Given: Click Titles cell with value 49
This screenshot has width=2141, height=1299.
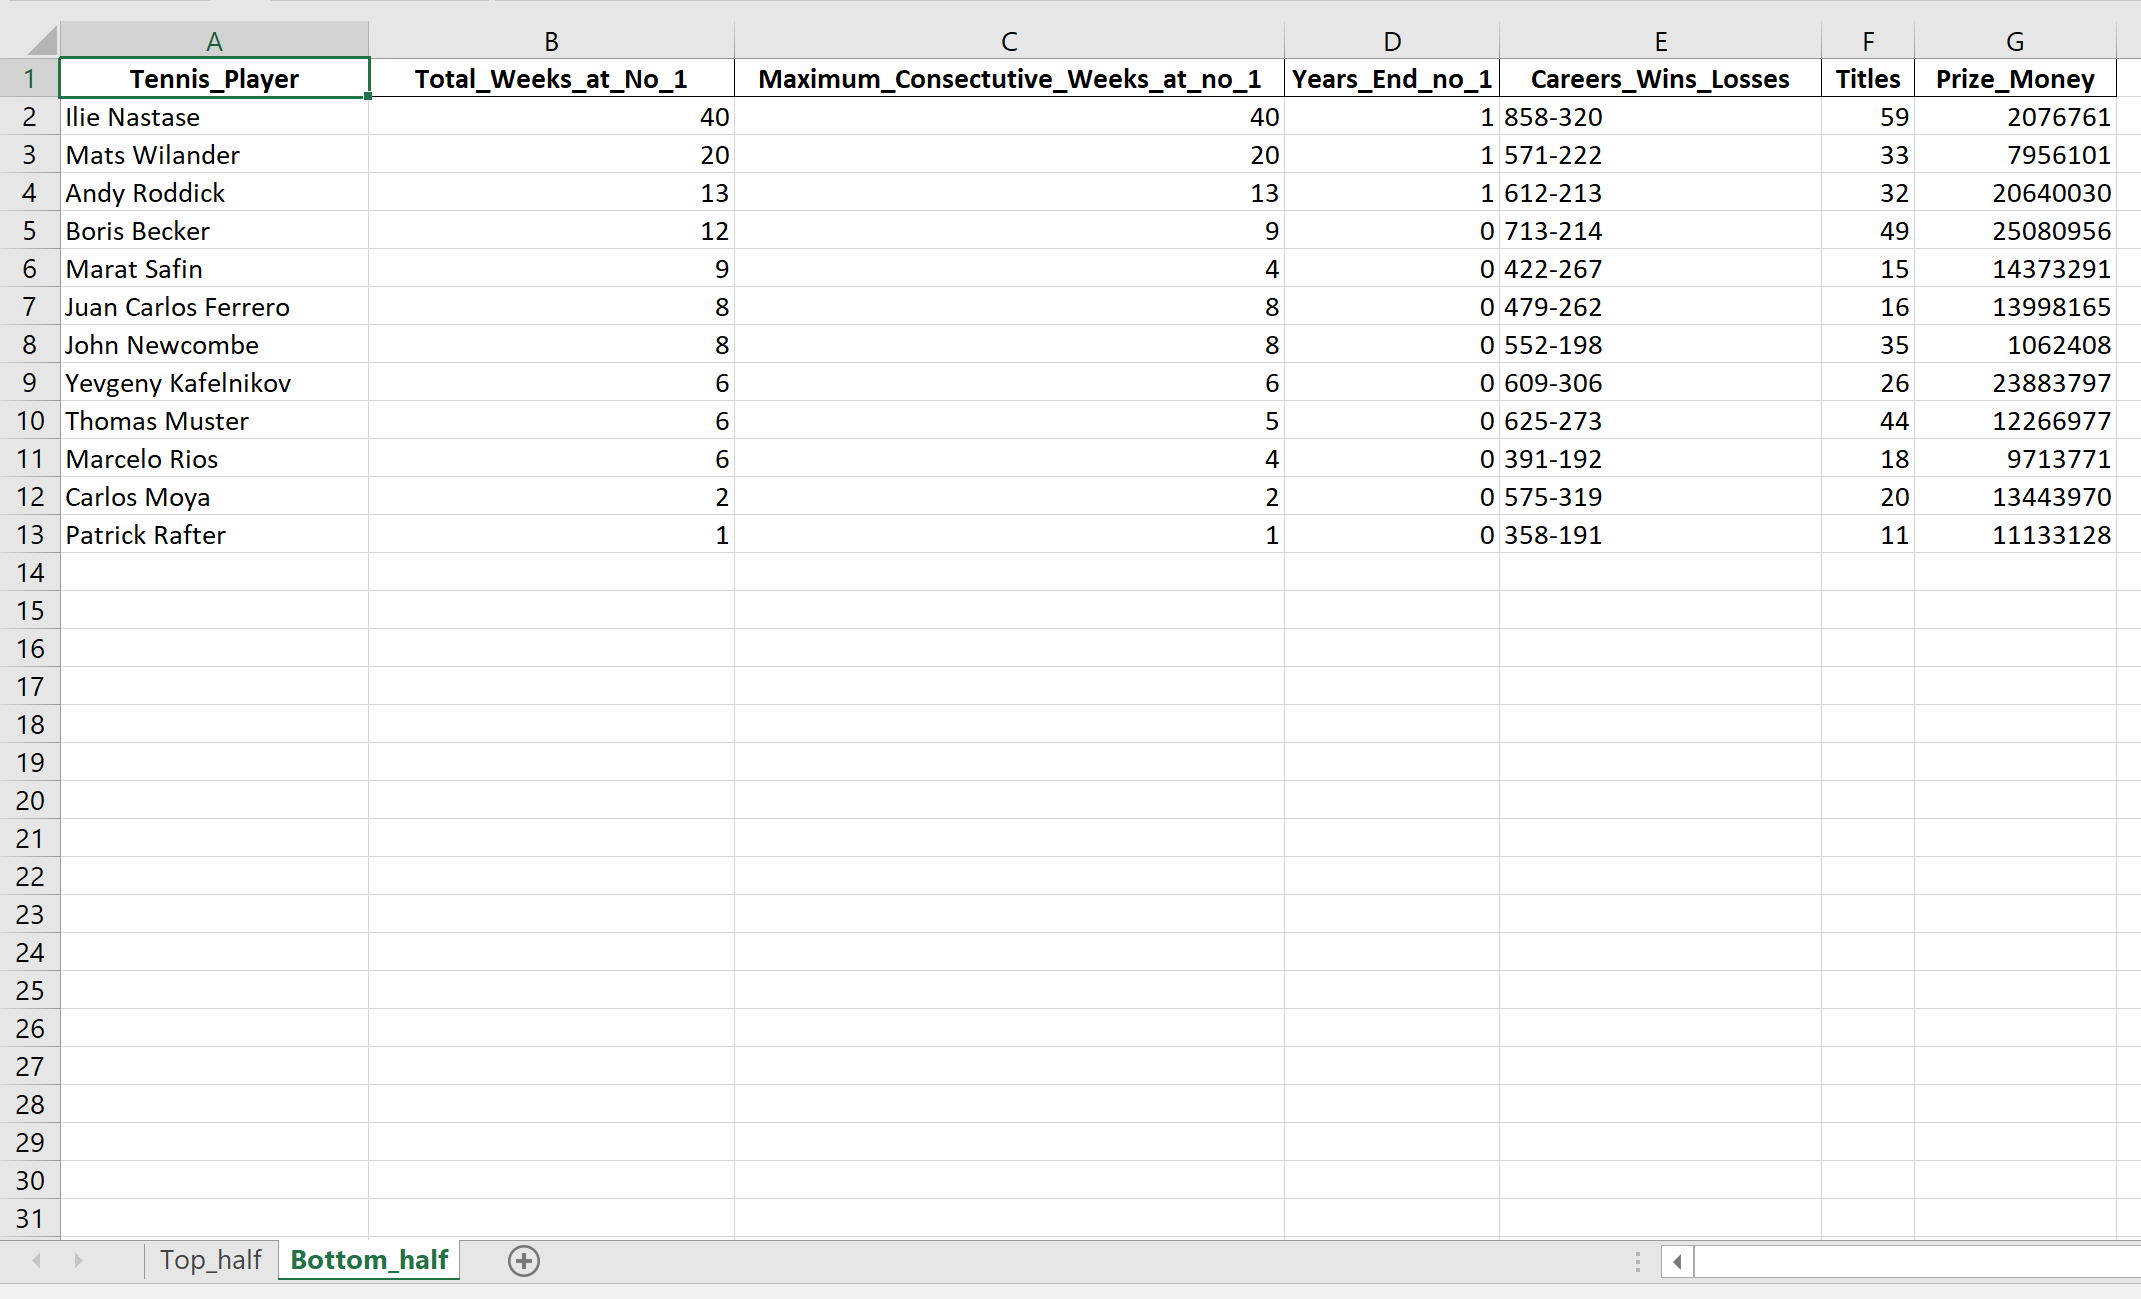Looking at the screenshot, I should pyautogui.click(x=1868, y=231).
